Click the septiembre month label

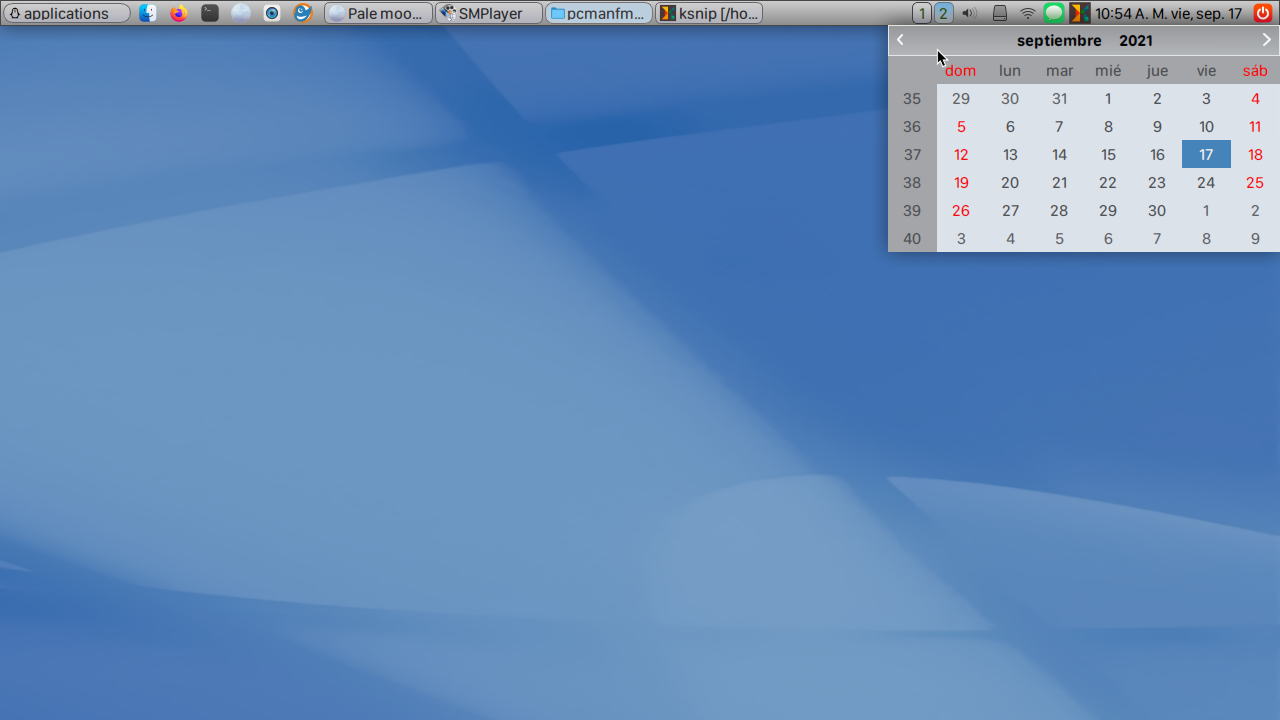1059,41
